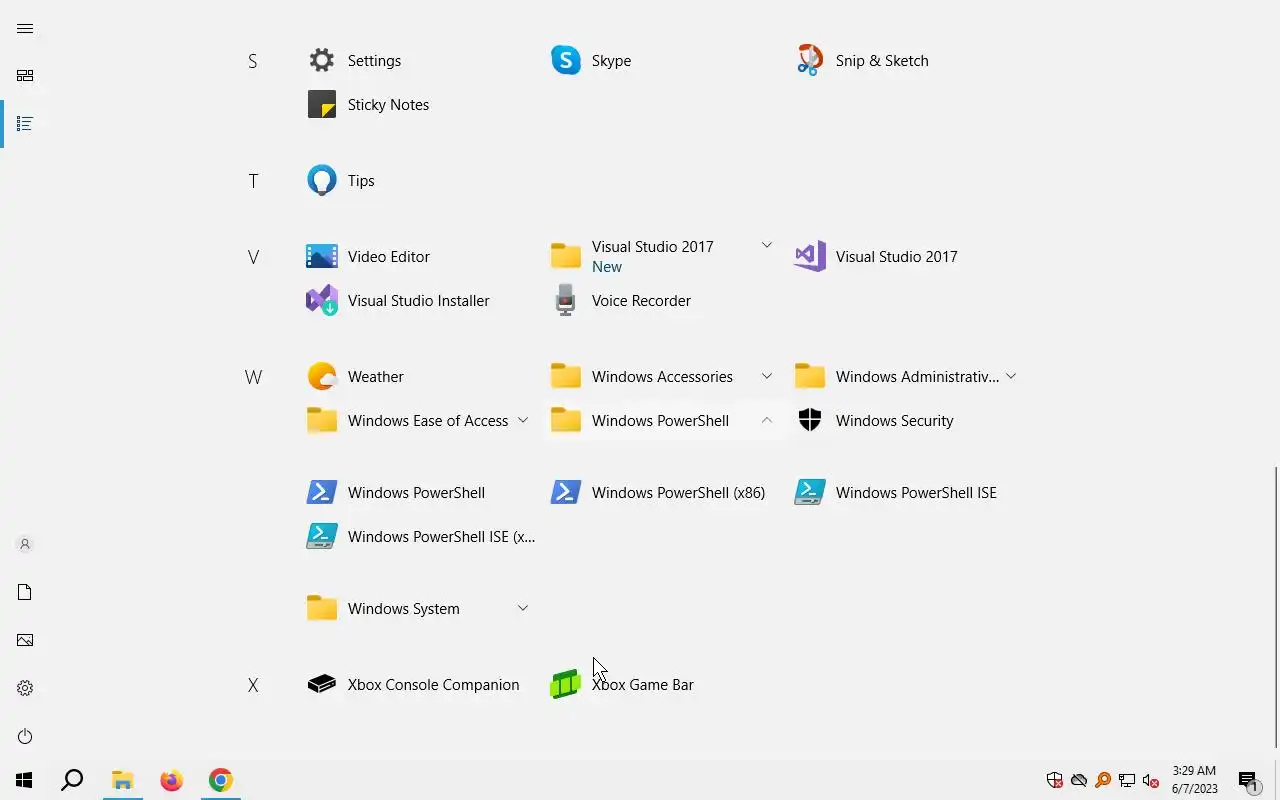
Task: Click the letter V section header
Action: coord(253,257)
